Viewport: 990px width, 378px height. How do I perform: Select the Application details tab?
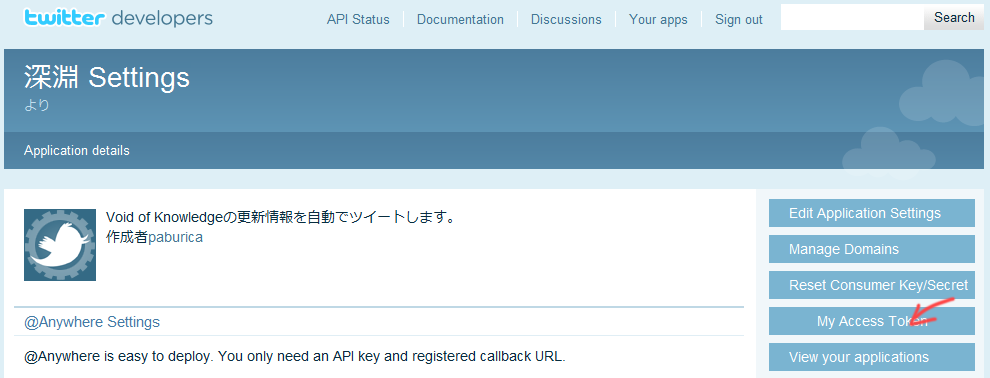pyautogui.click(x=76, y=151)
